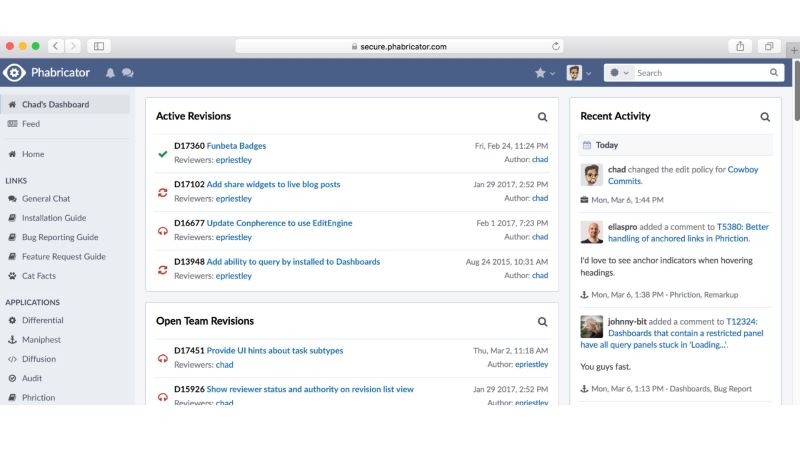800x450 pixels.
Task: Expand the search scope selector dropdown
Action: coord(619,73)
